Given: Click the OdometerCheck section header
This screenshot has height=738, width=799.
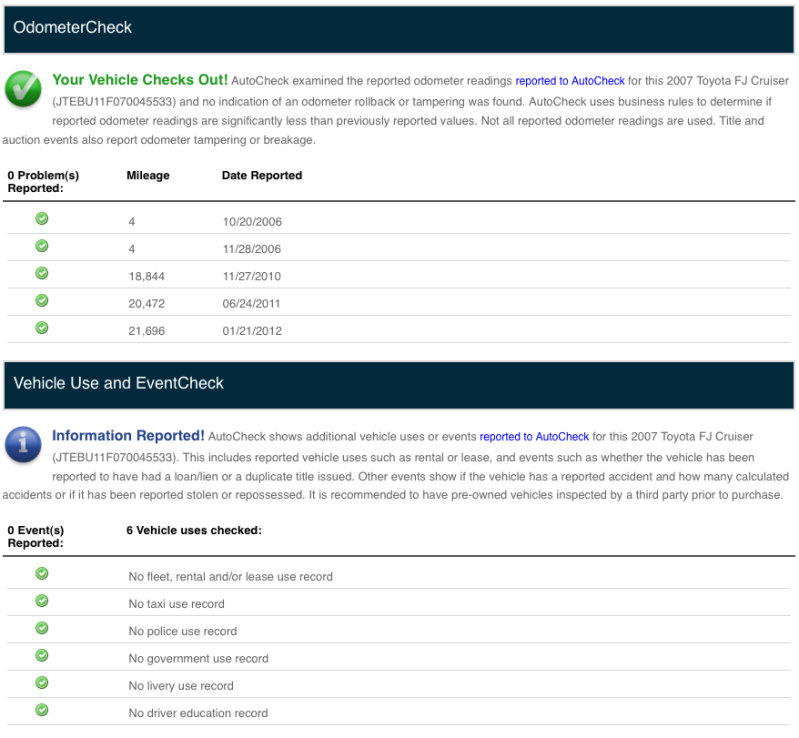Looking at the screenshot, I should pos(399,29).
